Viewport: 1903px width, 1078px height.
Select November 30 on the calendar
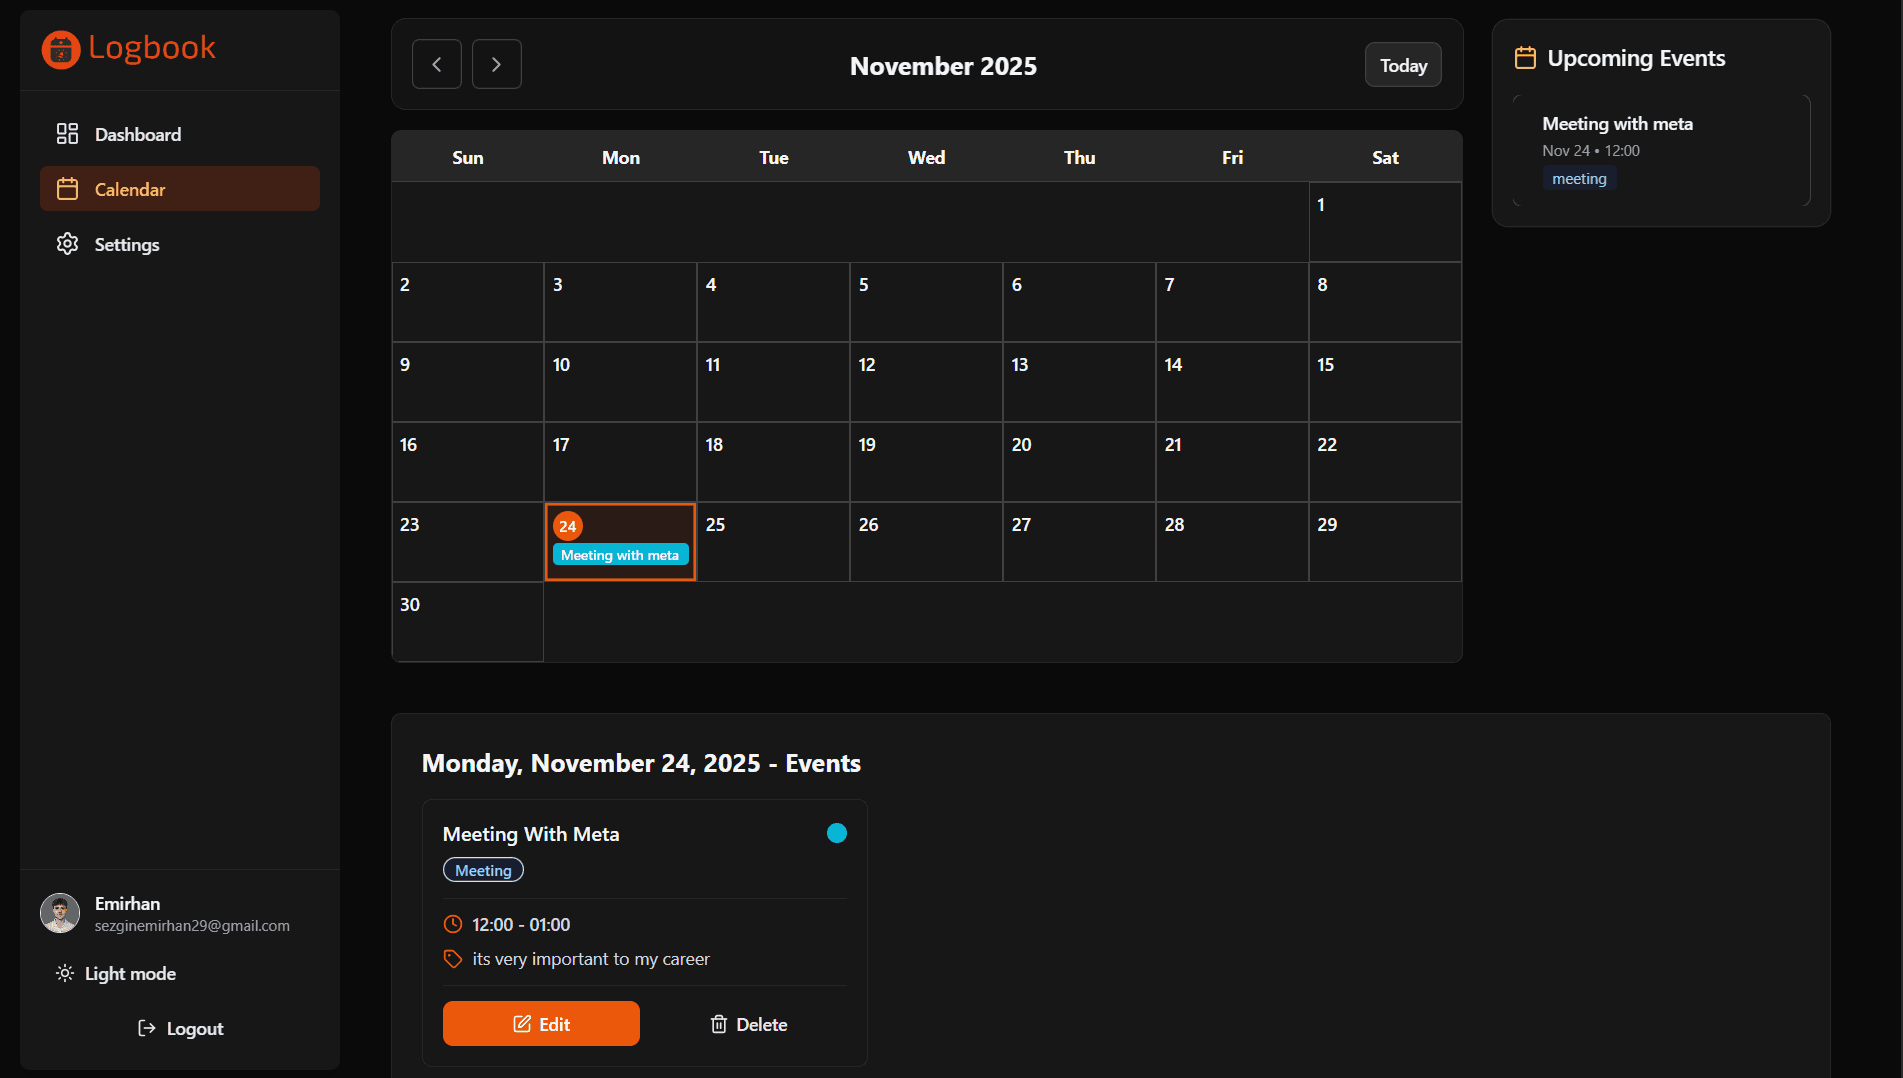click(467, 622)
